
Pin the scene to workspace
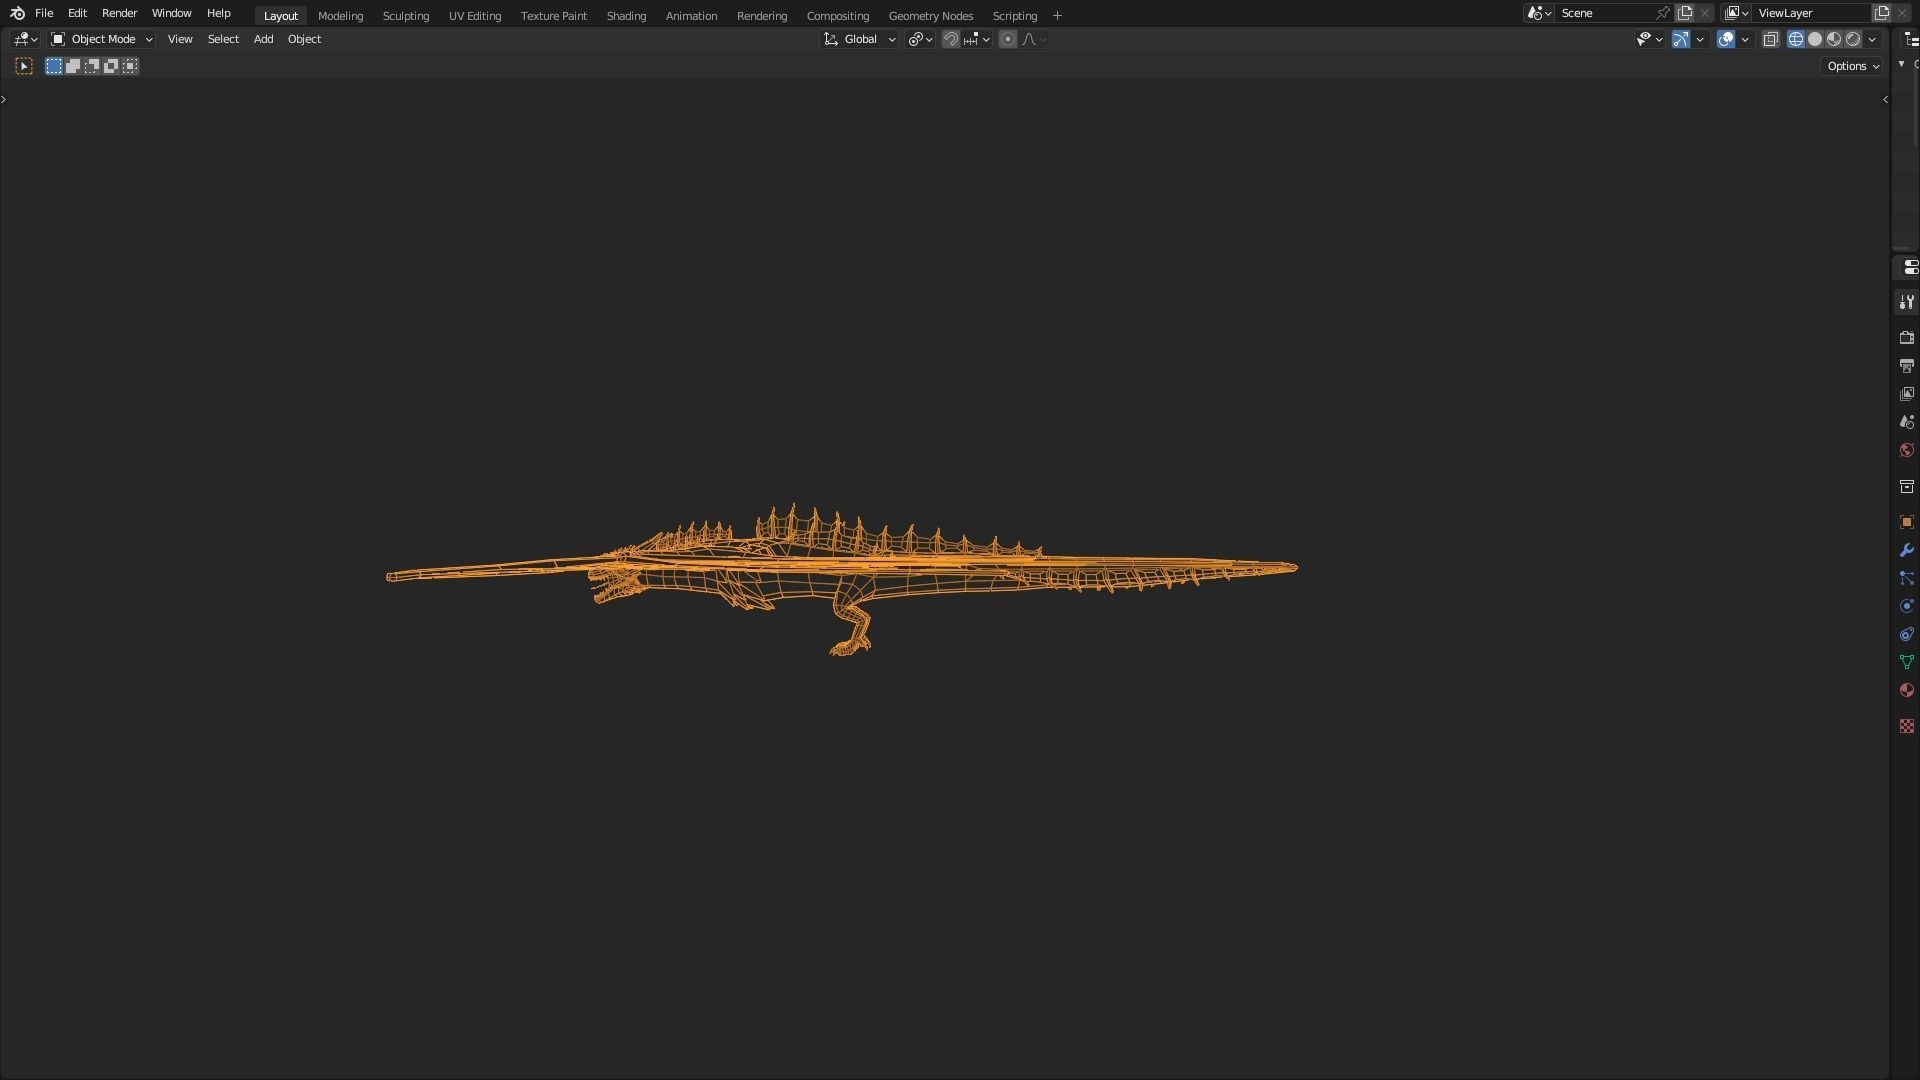(1663, 13)
